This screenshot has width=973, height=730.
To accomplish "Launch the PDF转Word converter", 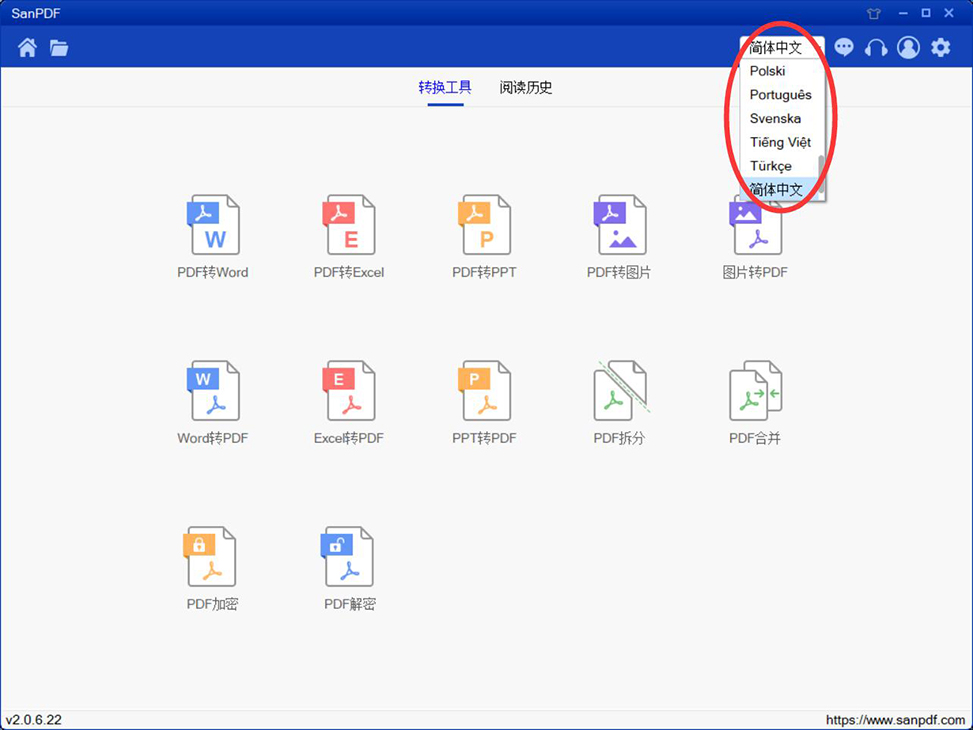I will (213, 237).
